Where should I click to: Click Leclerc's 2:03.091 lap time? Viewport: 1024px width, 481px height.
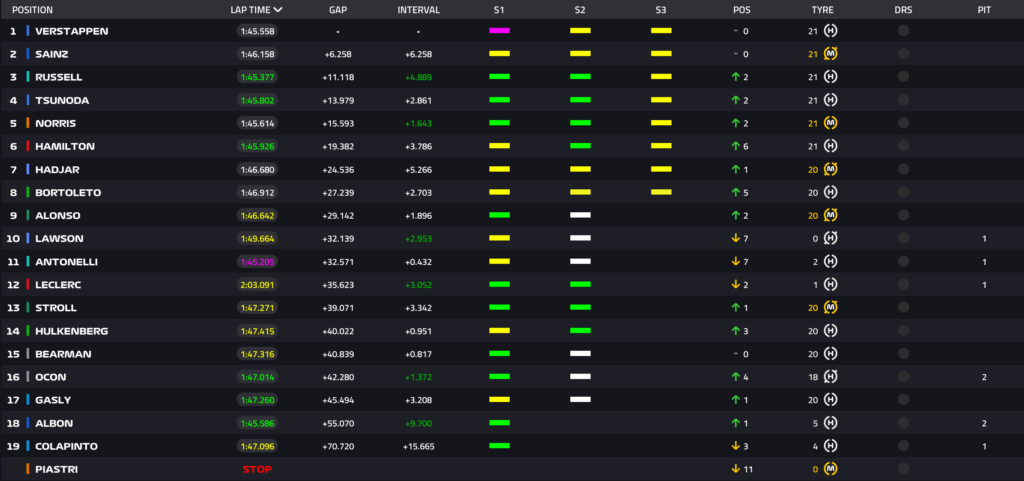257,284
